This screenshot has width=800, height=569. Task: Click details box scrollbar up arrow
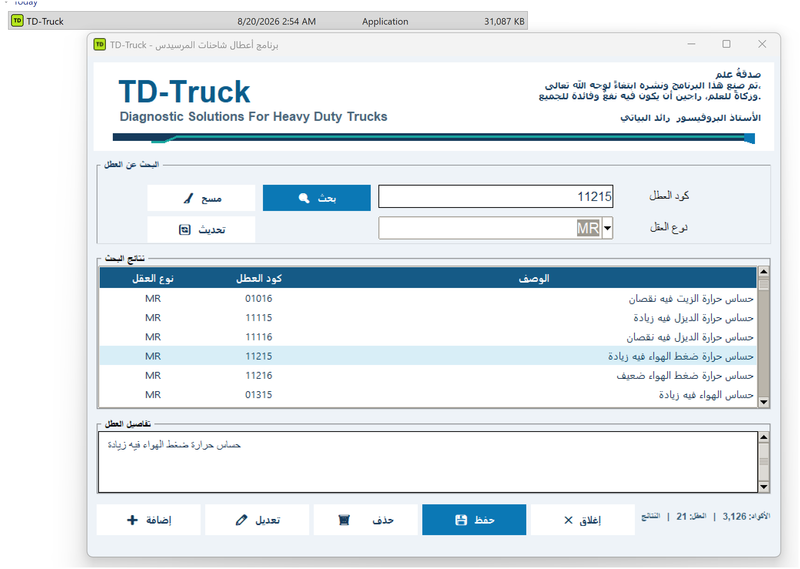pyautogui.click(x=763, y=437)
